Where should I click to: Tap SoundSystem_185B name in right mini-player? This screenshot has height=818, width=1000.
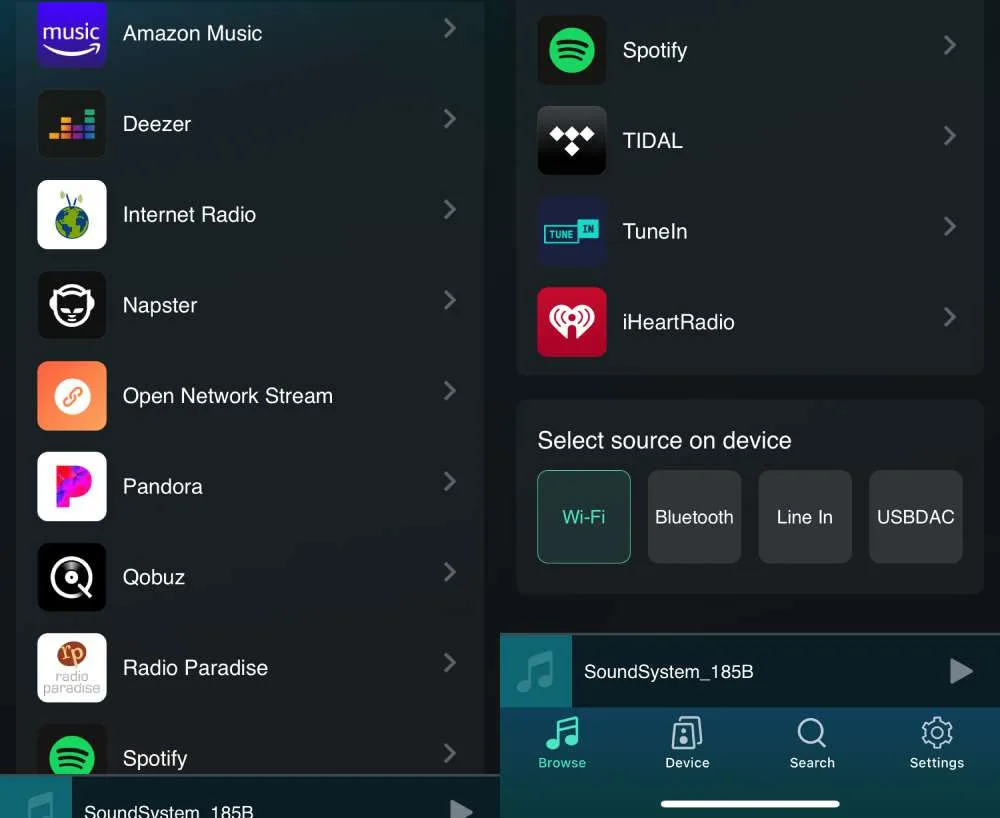click(x=668, y=671)
